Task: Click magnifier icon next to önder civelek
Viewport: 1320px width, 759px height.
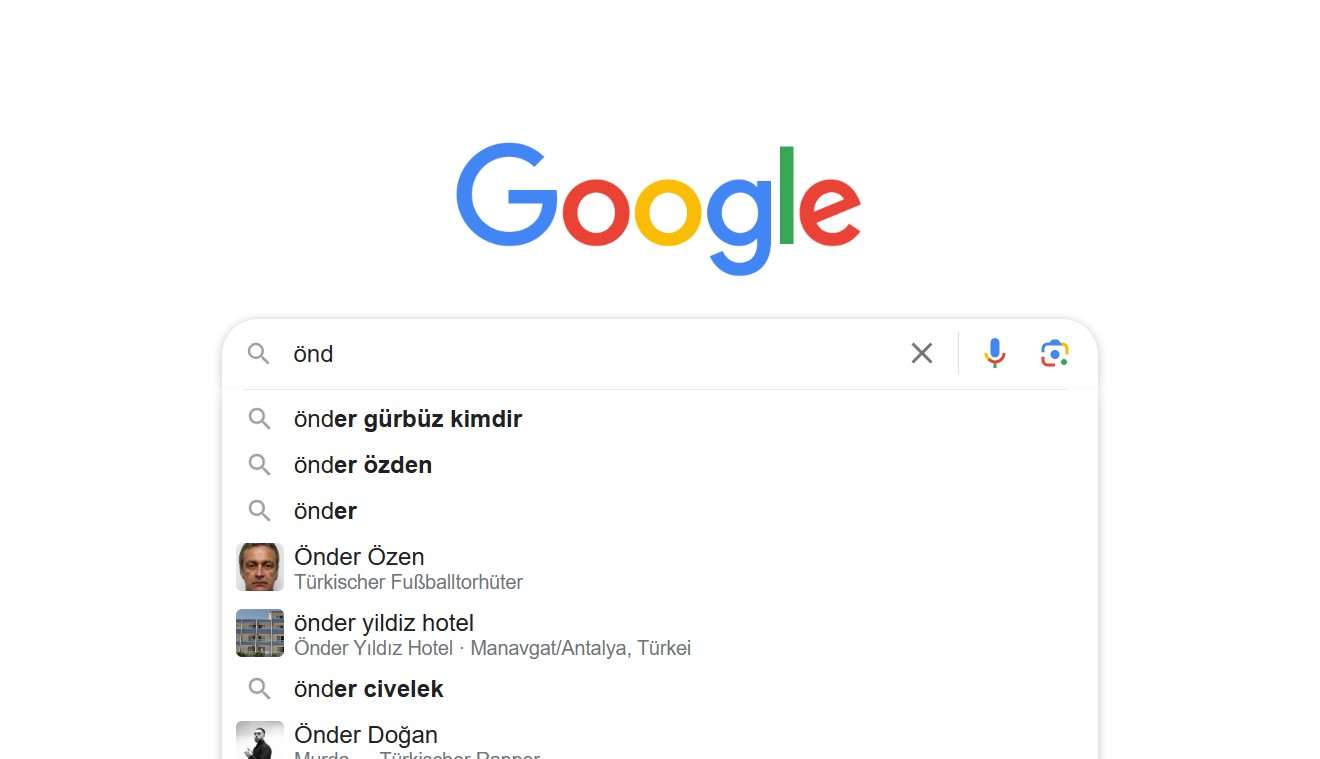Action: 259,689
